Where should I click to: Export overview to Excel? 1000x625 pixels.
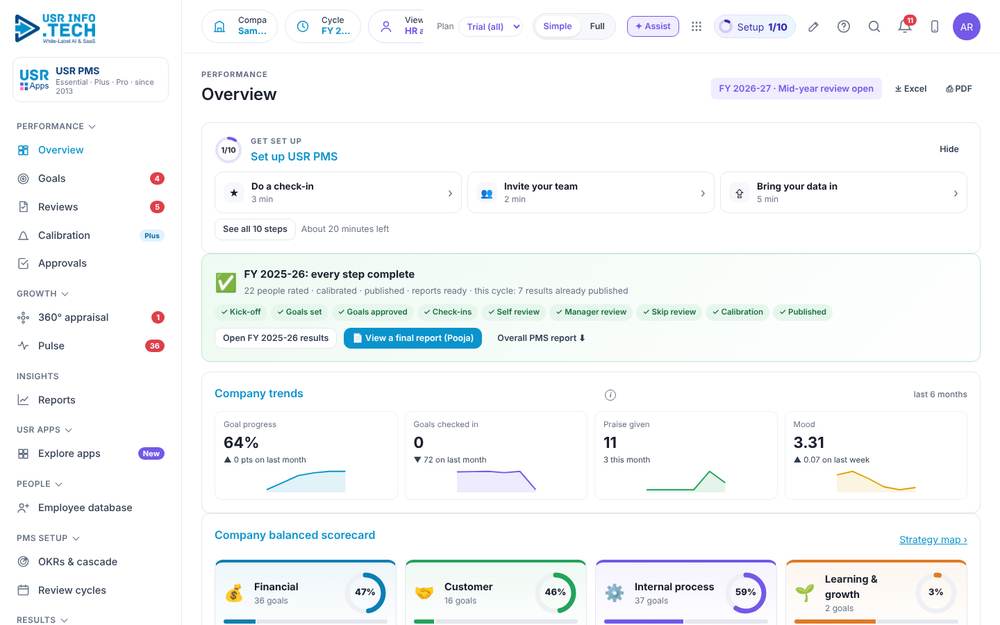pos(911,89)
